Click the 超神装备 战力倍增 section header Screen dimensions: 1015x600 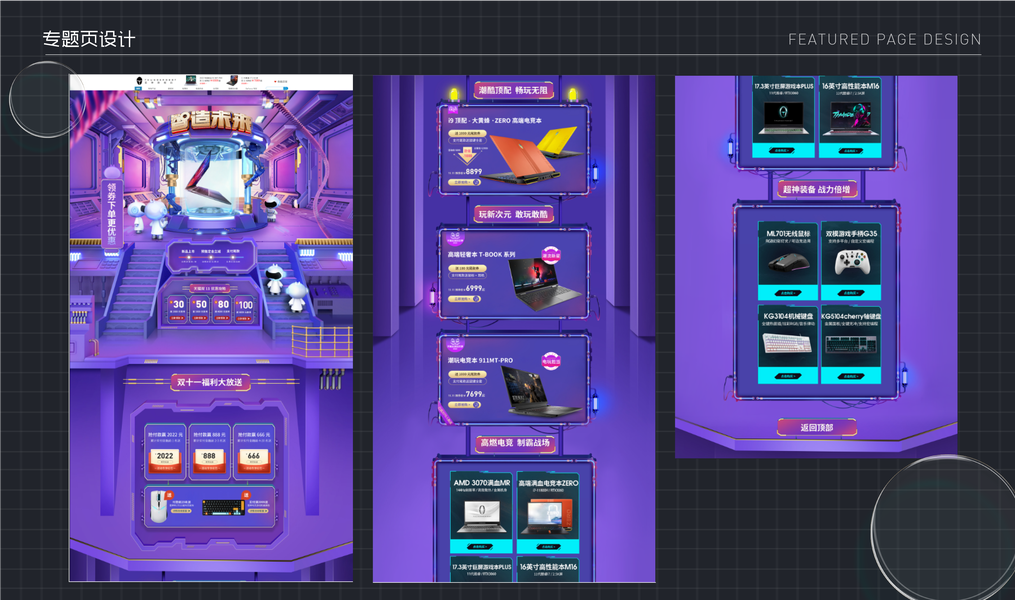[x=817, y=189]
